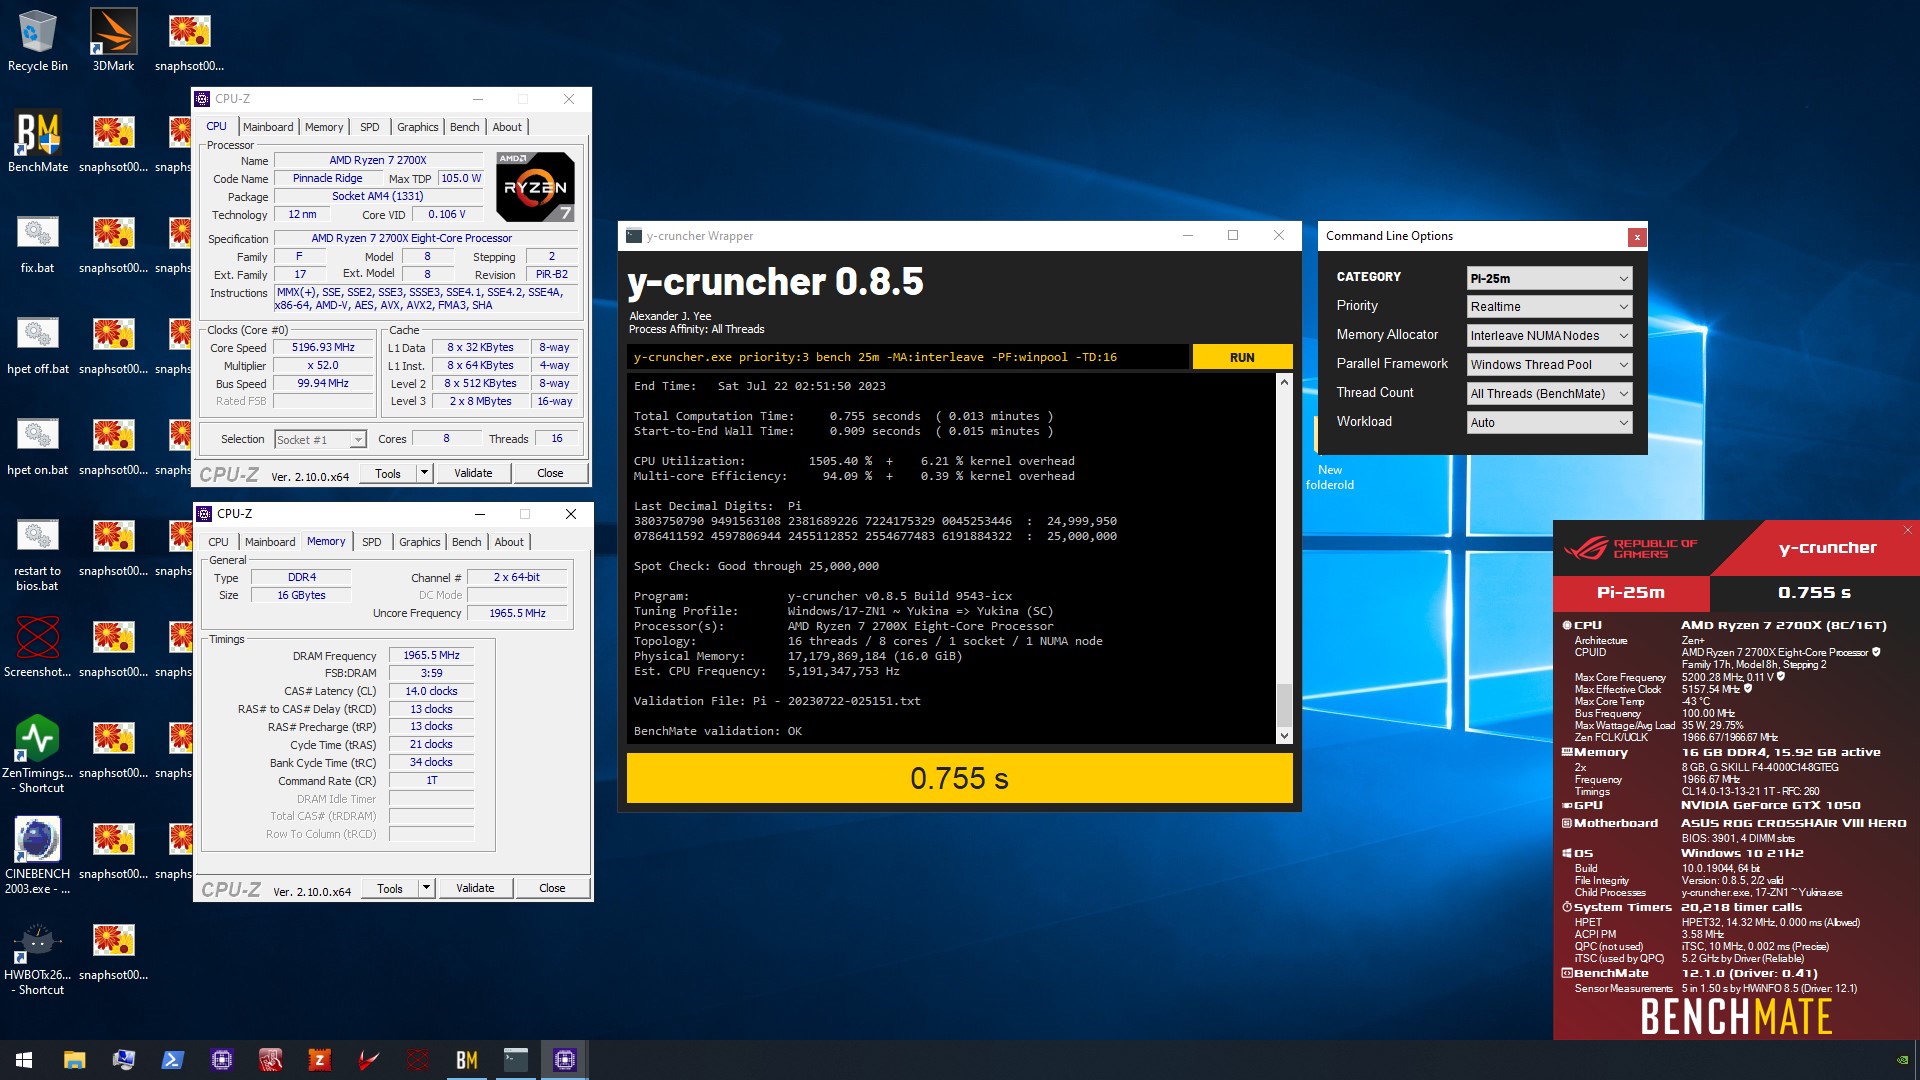Open the Recycle Bin desktop icon

[38, 40]
